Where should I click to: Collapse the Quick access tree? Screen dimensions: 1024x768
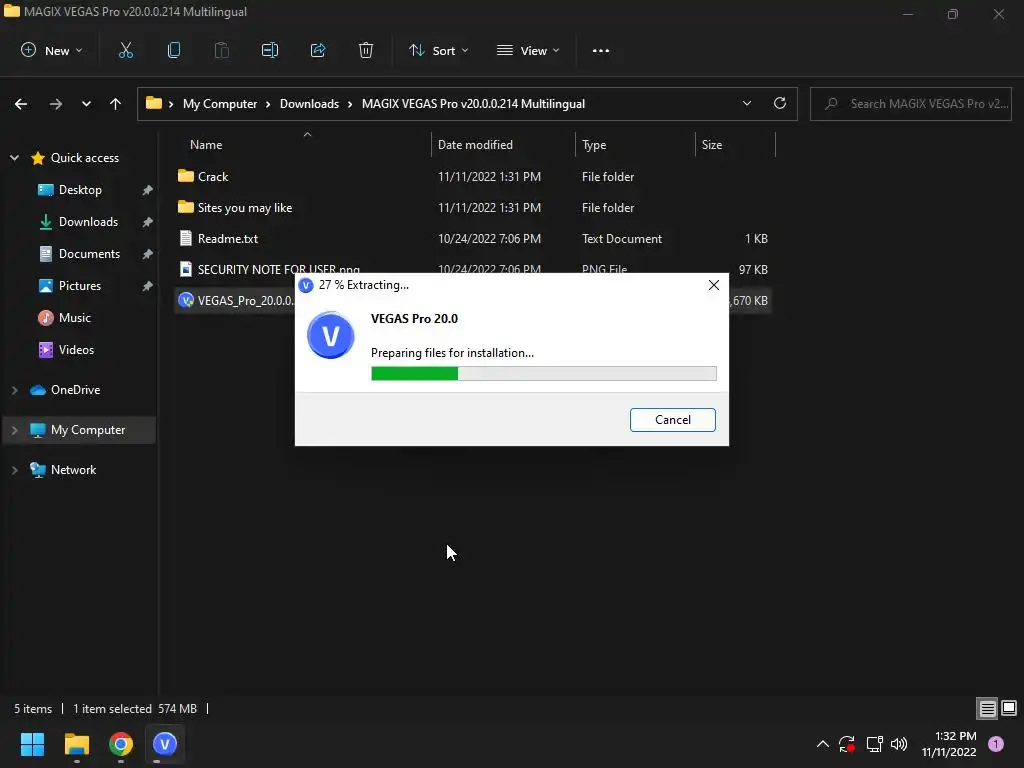(x=14, y=157)
